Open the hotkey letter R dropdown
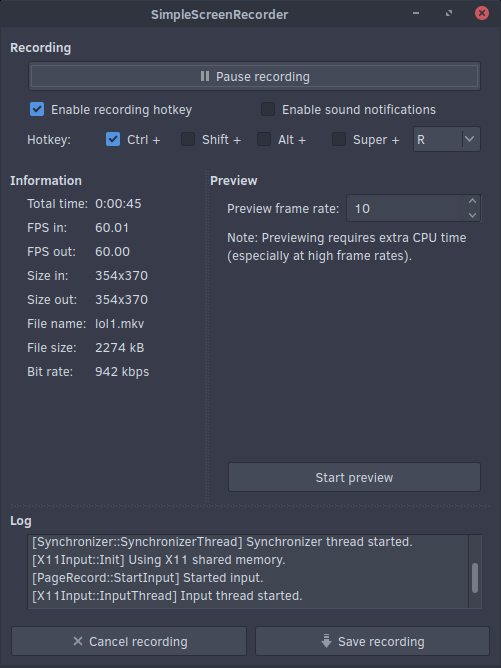Viewport: 501px width, 668px height. click(446, 139)
